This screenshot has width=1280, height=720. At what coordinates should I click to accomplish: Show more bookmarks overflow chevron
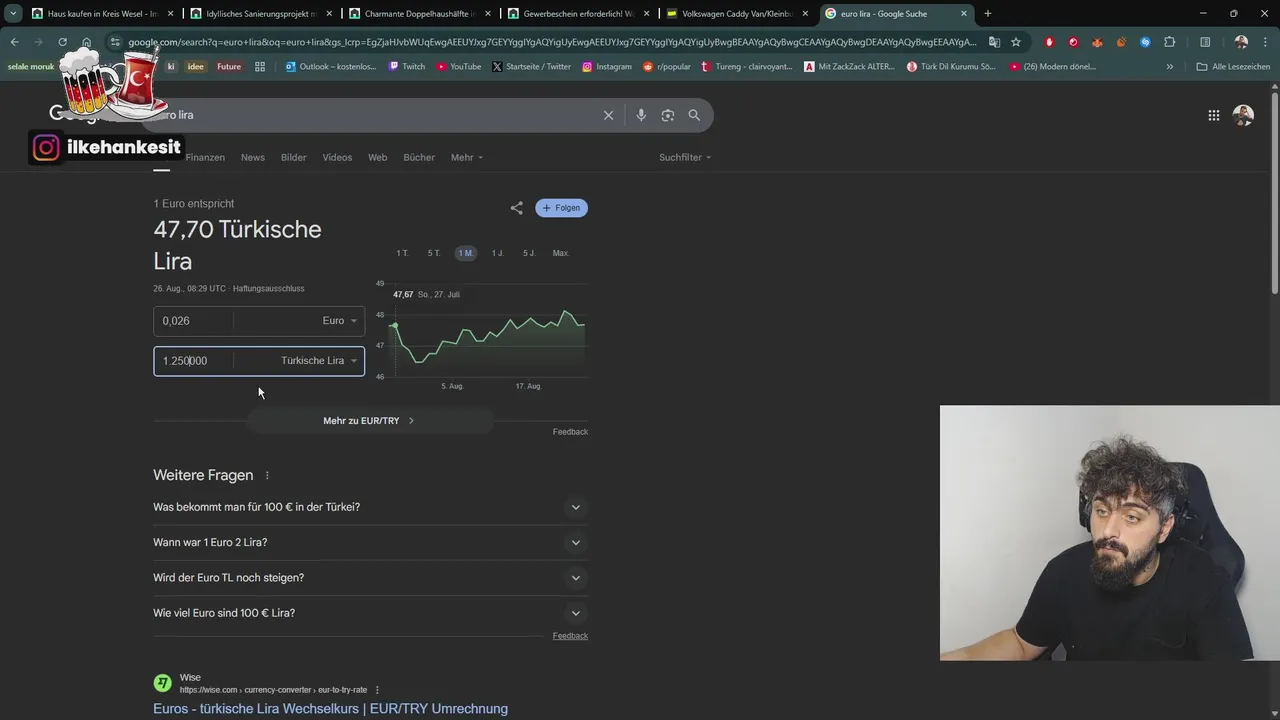coord(1170,67)
